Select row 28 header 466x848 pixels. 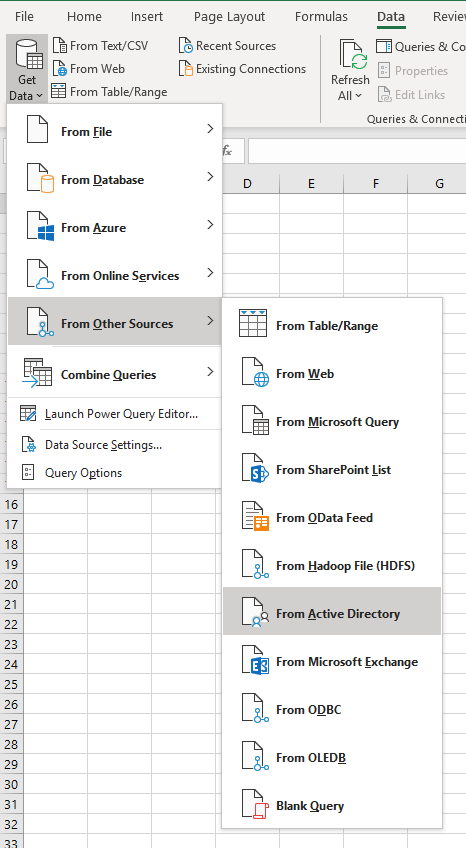[x=11, y=745]
